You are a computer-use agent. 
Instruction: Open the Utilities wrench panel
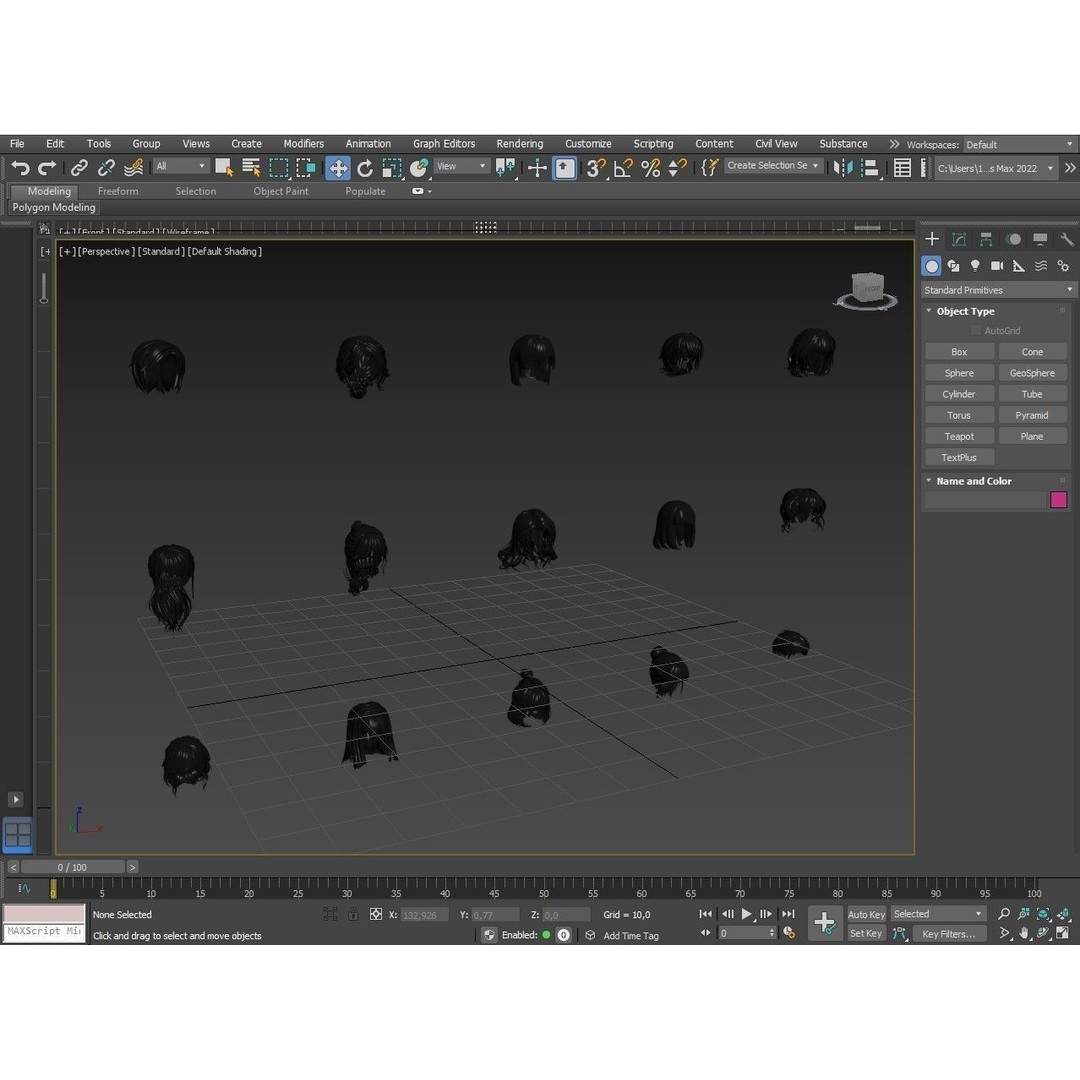point(1066,240)
